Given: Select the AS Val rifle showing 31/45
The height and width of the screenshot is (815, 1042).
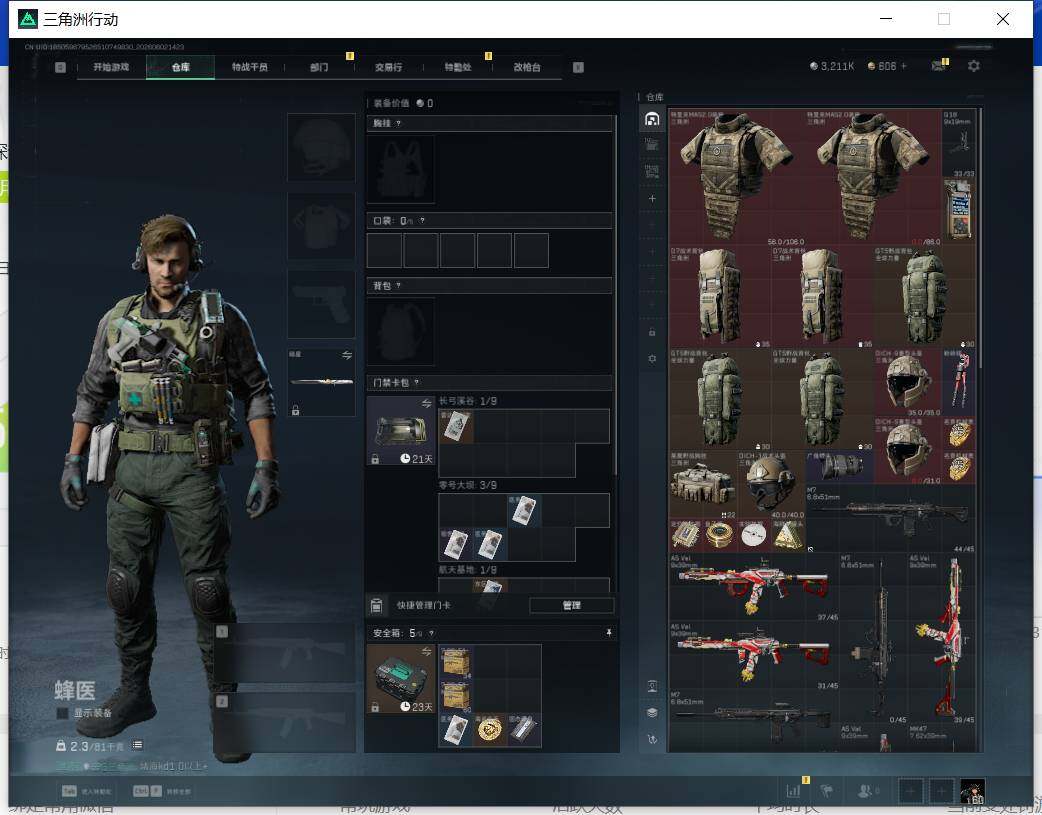Looking at the screenshot, I should pyautogui.click(x=754, y=655).
